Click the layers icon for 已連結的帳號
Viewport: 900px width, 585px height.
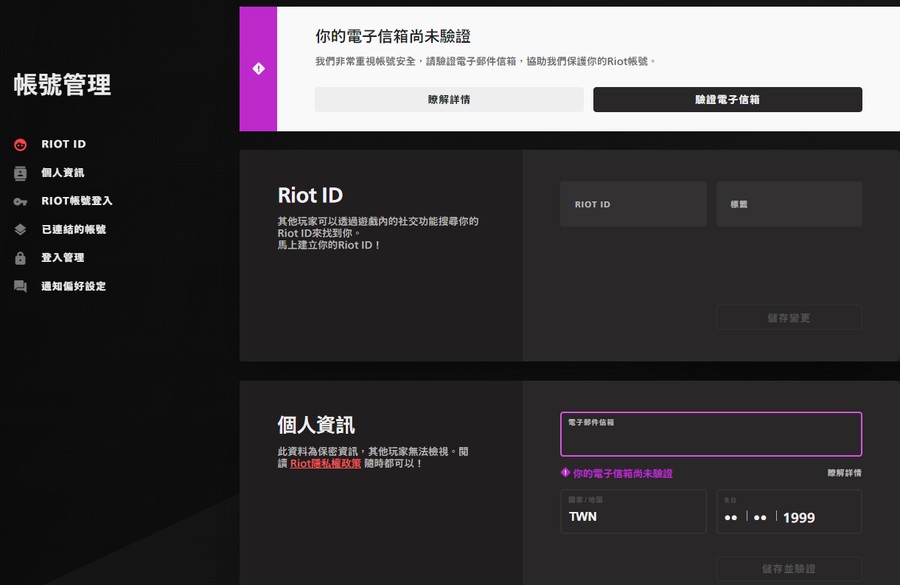20,230
